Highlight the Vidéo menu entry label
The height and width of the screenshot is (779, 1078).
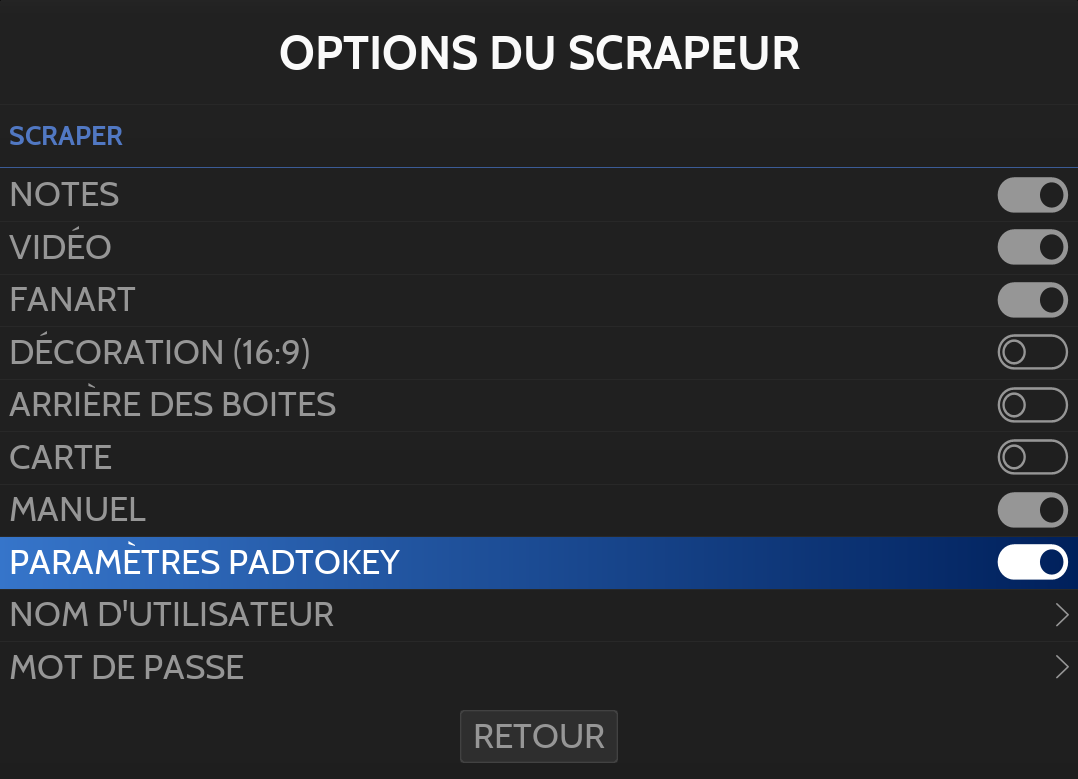60,247
